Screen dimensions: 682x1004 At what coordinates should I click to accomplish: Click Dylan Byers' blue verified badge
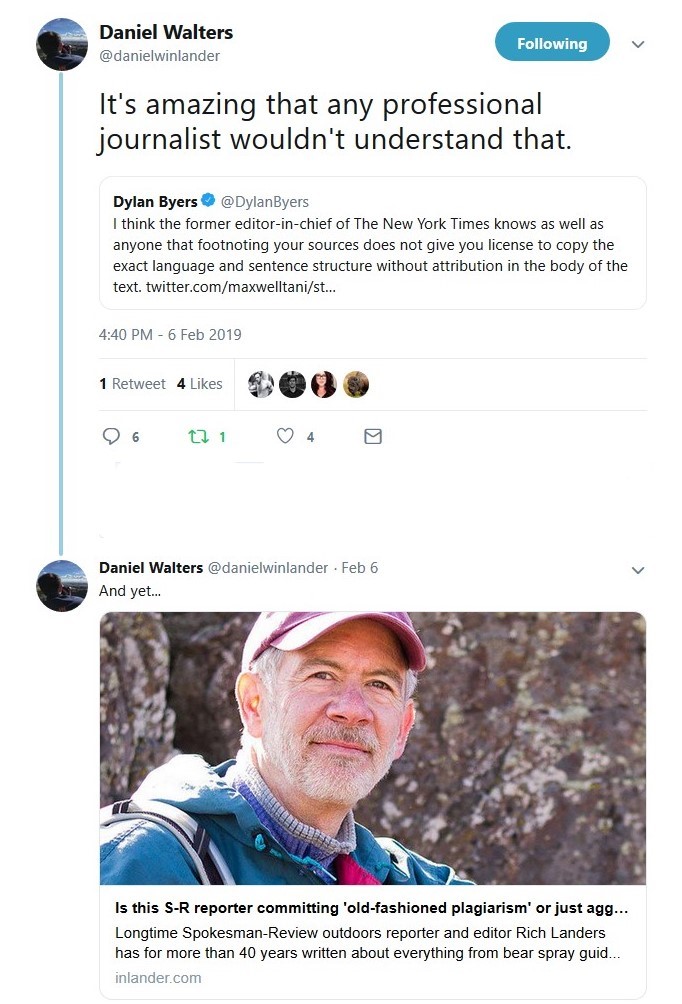tap(208, 201)
